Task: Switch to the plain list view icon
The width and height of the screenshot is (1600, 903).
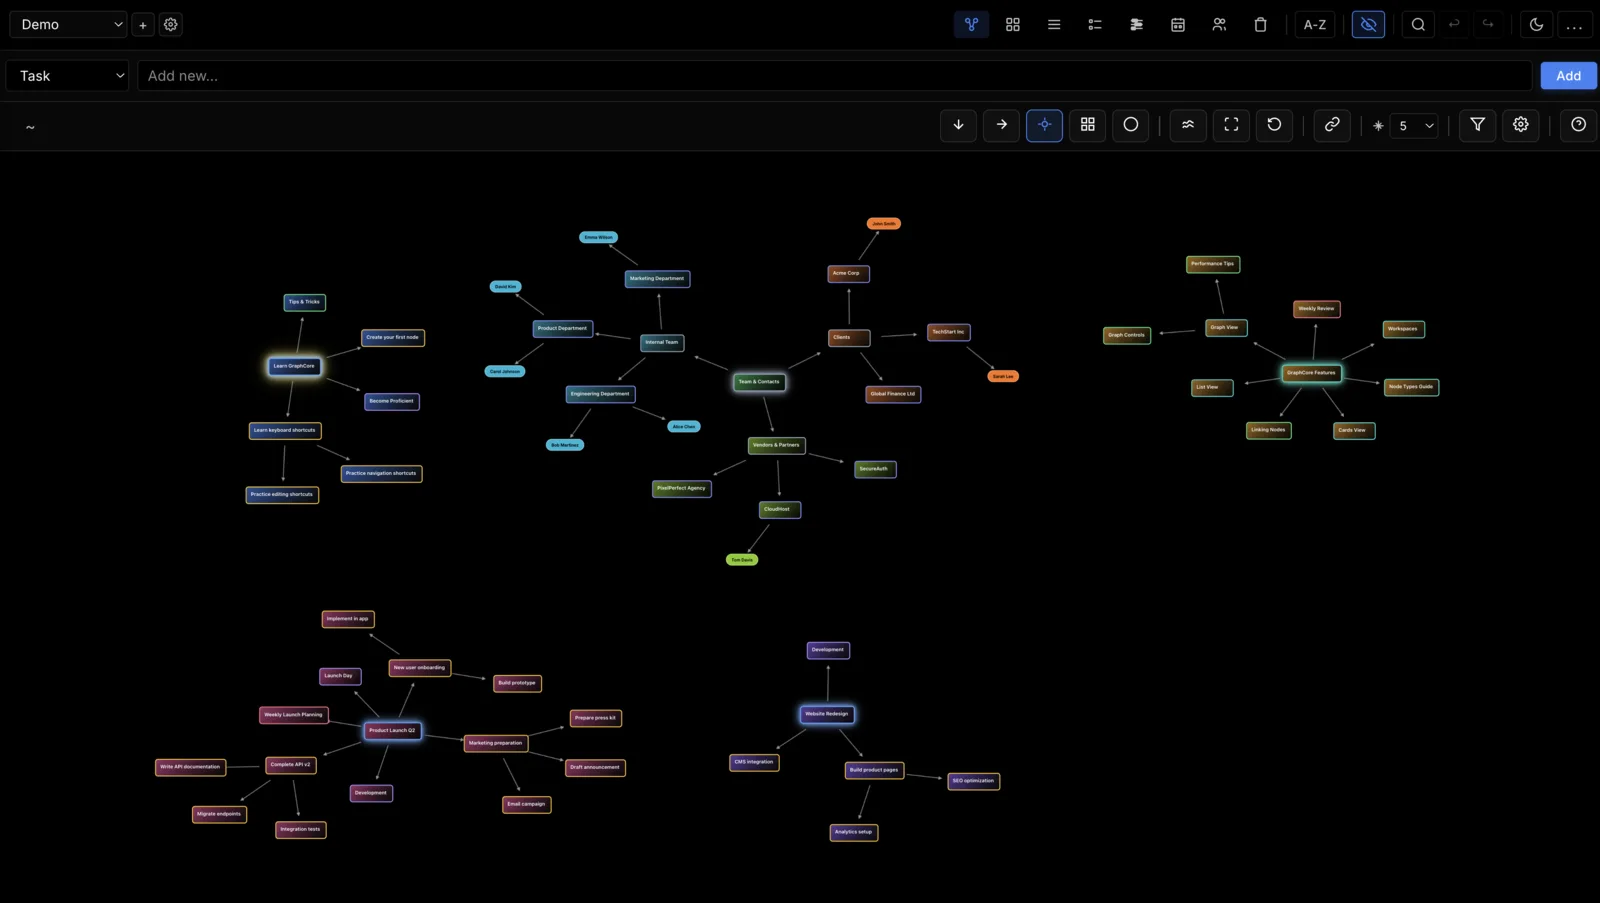Action: pos(1054,24)
